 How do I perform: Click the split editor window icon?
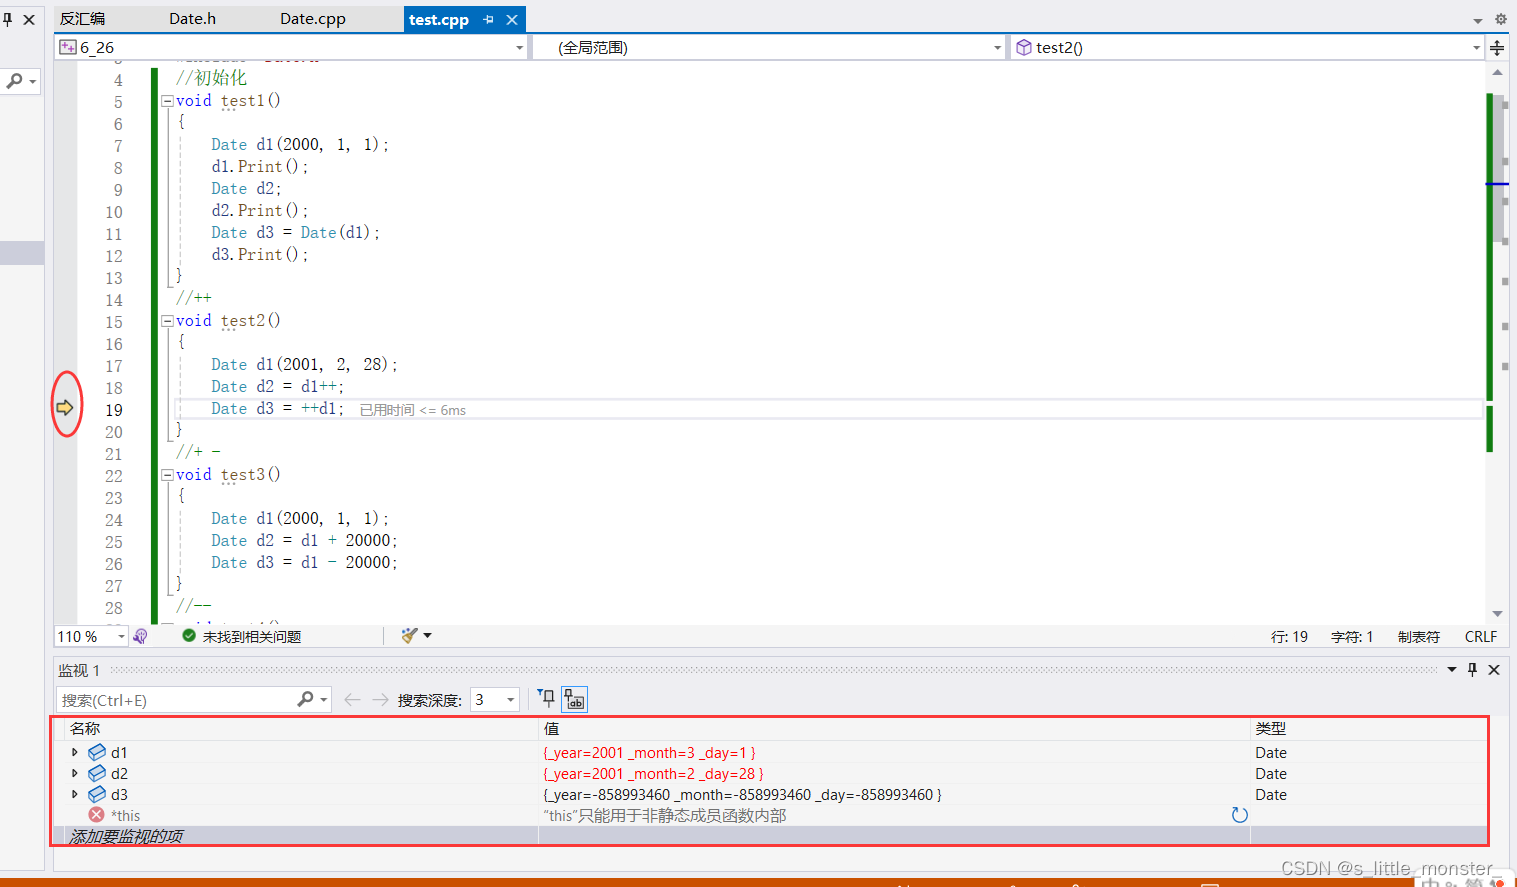[1497, 47]
